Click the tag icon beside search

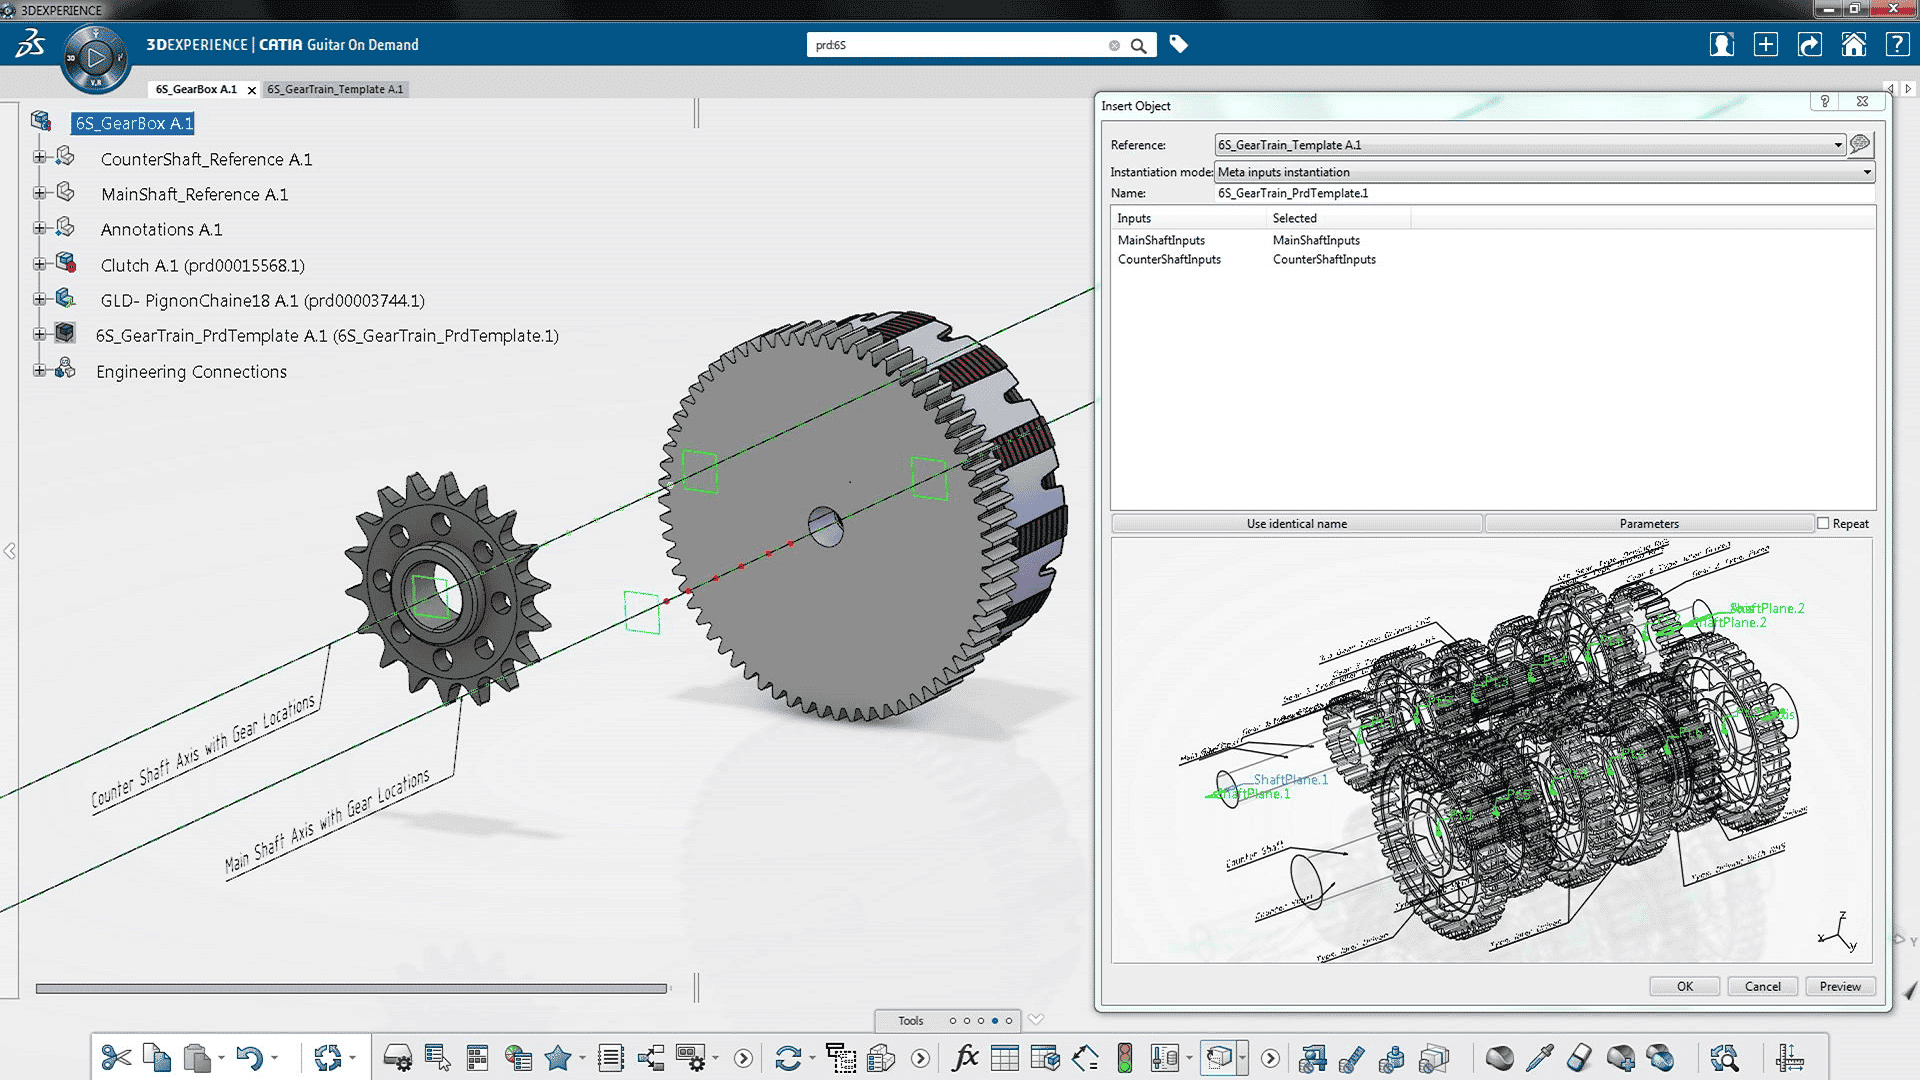pos(1179,45)
